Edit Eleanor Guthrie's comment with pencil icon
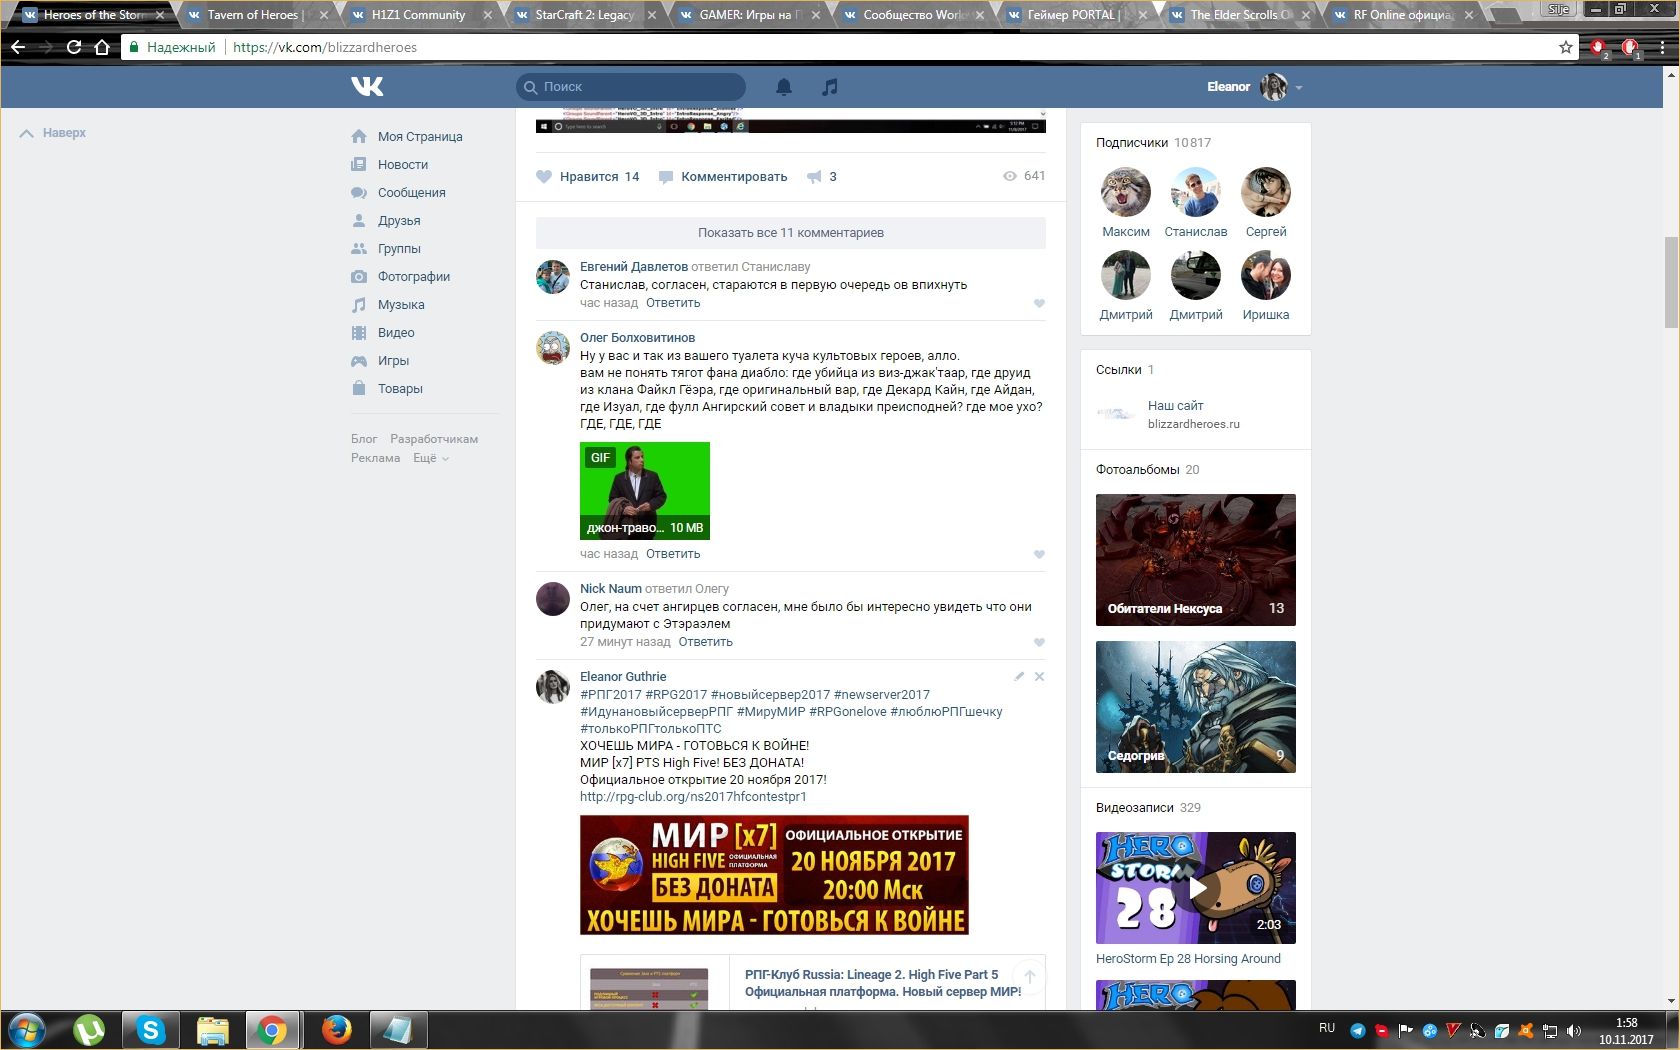The height and width of the screenshot is (1050, 1680). 1019,677
